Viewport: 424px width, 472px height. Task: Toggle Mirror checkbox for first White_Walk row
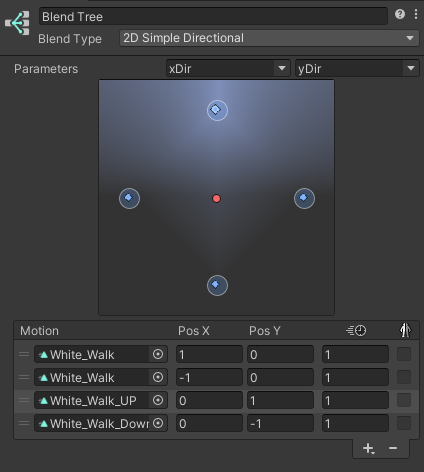click(x=404, y=354)
